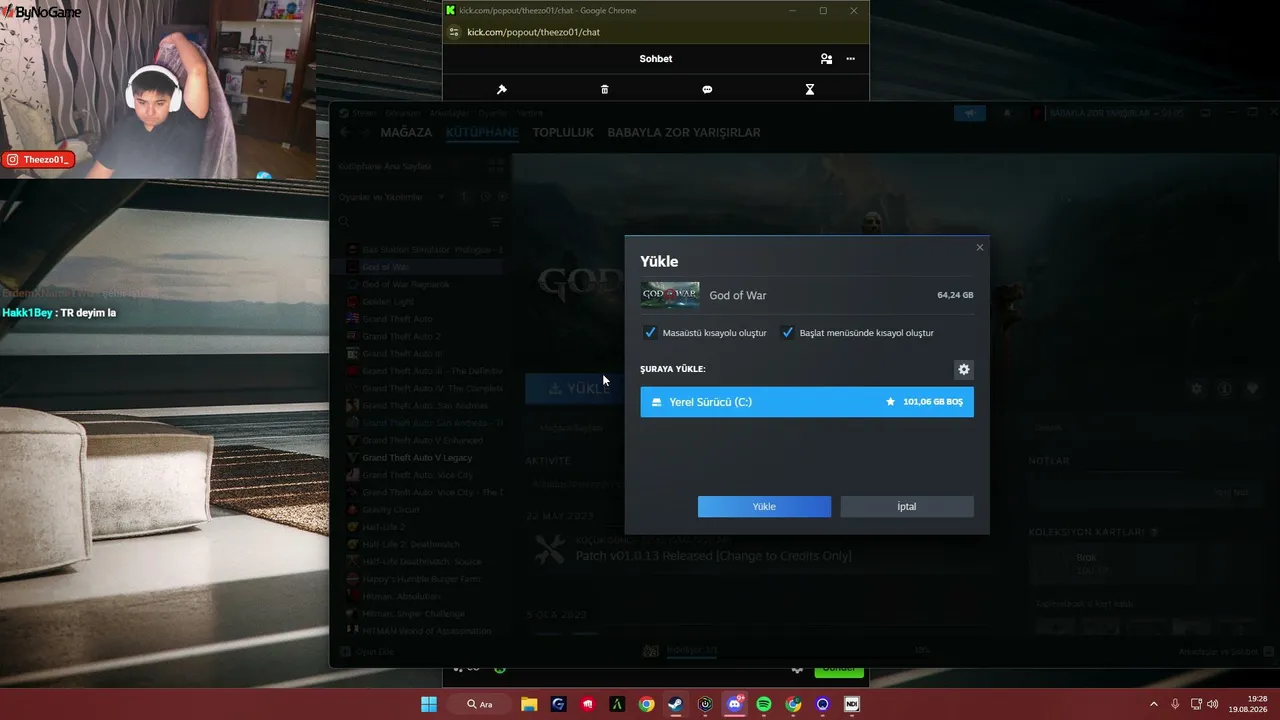
Task: Click the site info icon in Chrome address bar
Action: pos(454,32)
